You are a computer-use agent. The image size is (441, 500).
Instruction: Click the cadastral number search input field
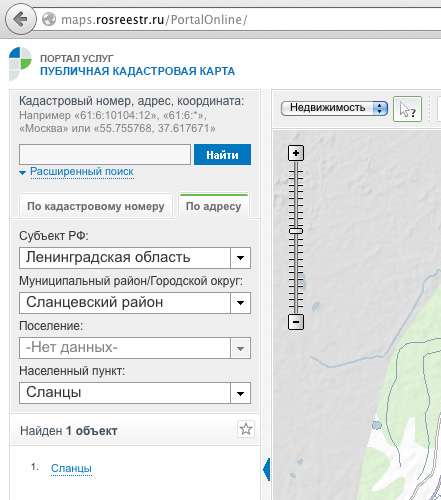pyautogui.click(x=105, y=155)
